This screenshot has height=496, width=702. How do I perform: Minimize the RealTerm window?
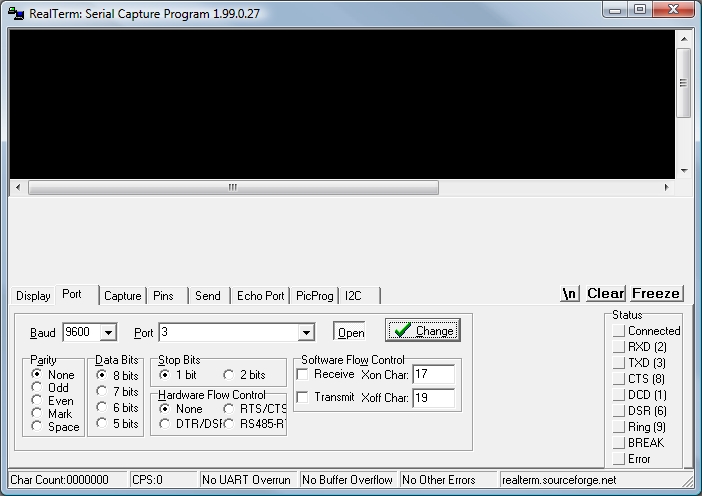click(615, 9)
